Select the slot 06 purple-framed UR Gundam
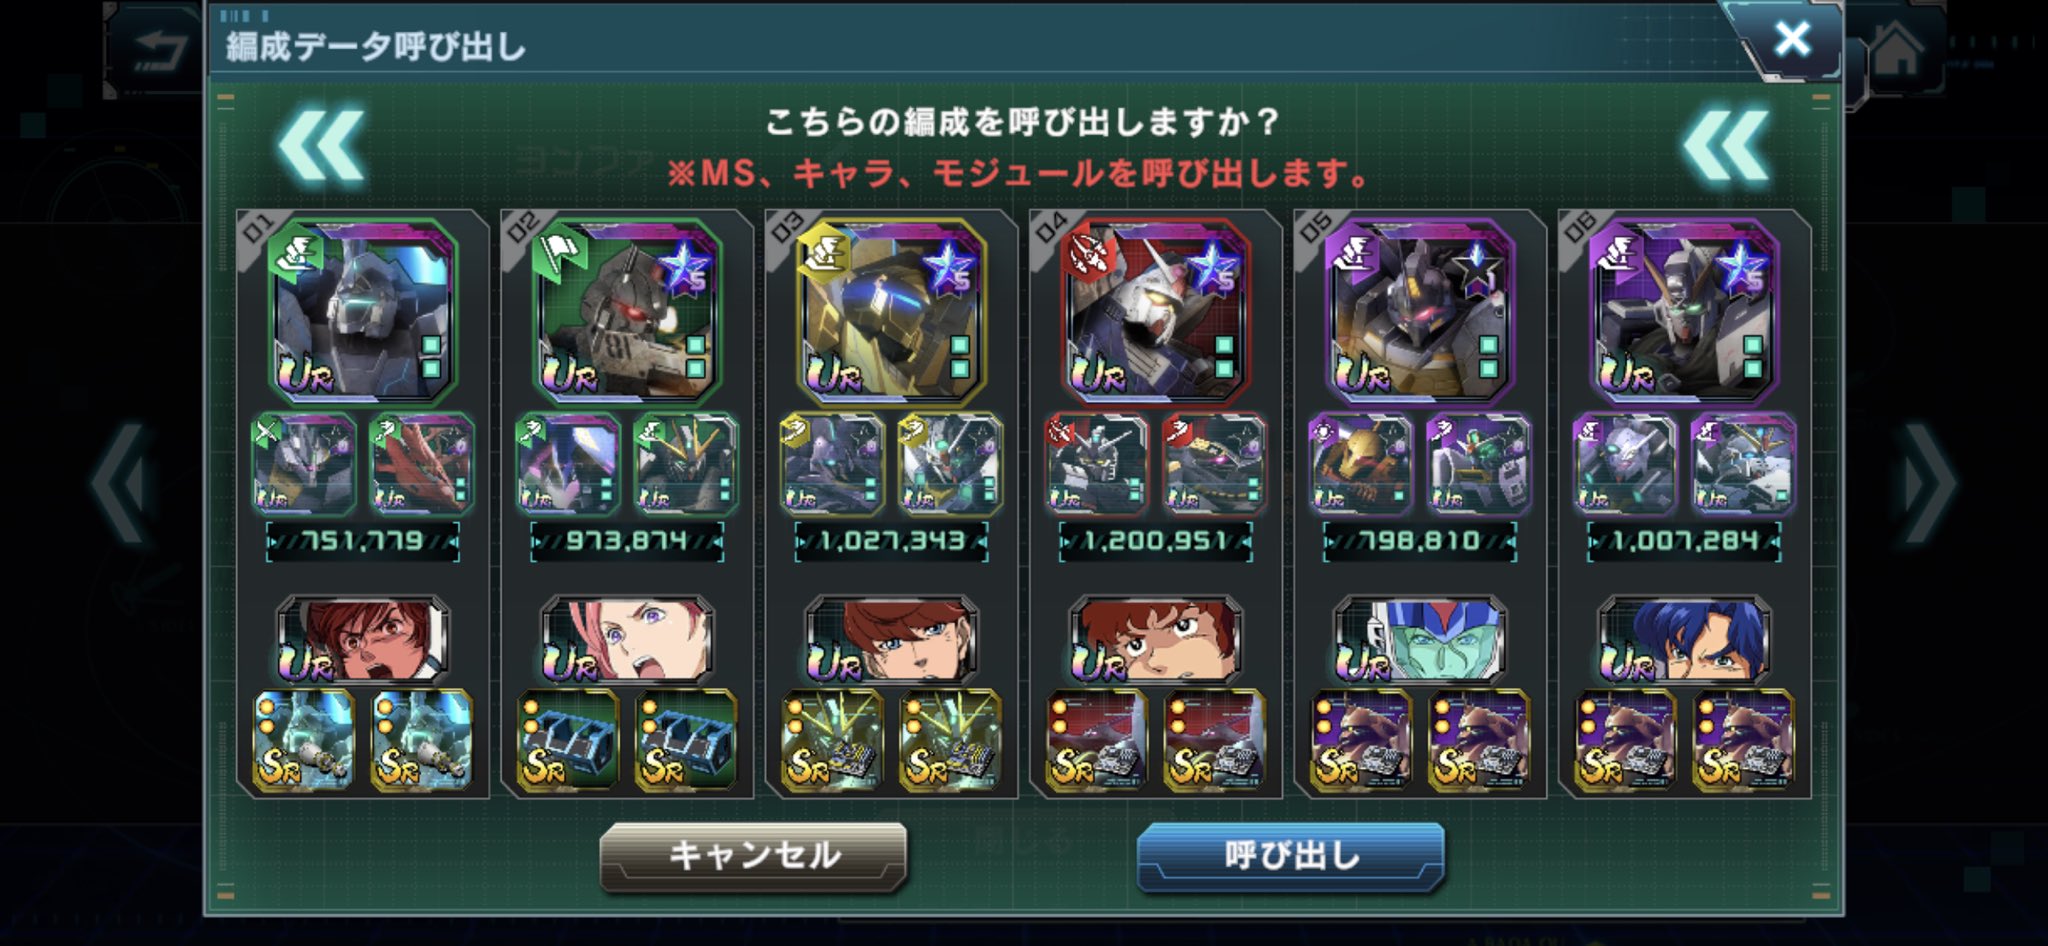Viewport: 2048px width, 946px height. pyautogui.click(x=1683, y=311)
